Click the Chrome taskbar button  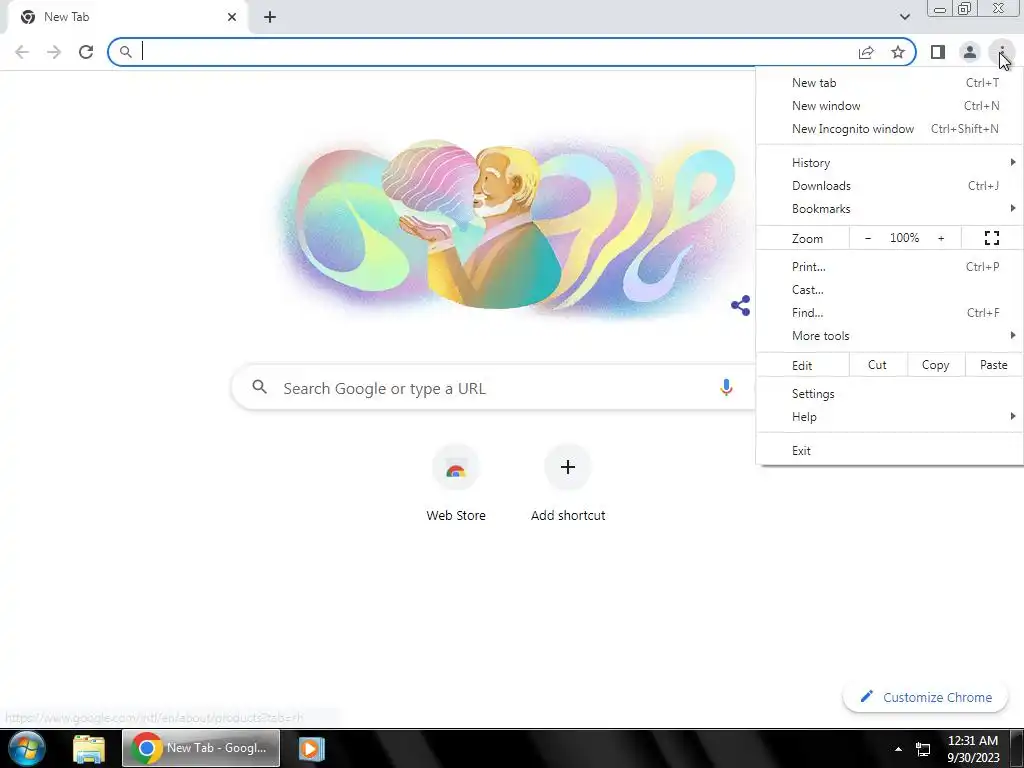tap(201, 748)
